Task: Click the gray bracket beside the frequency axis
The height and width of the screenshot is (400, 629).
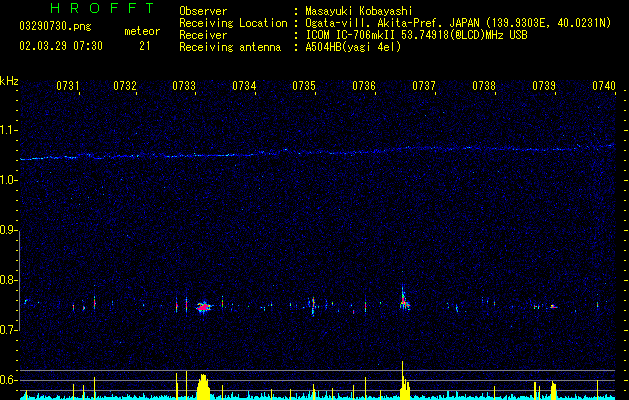Action: coord(20,281)
